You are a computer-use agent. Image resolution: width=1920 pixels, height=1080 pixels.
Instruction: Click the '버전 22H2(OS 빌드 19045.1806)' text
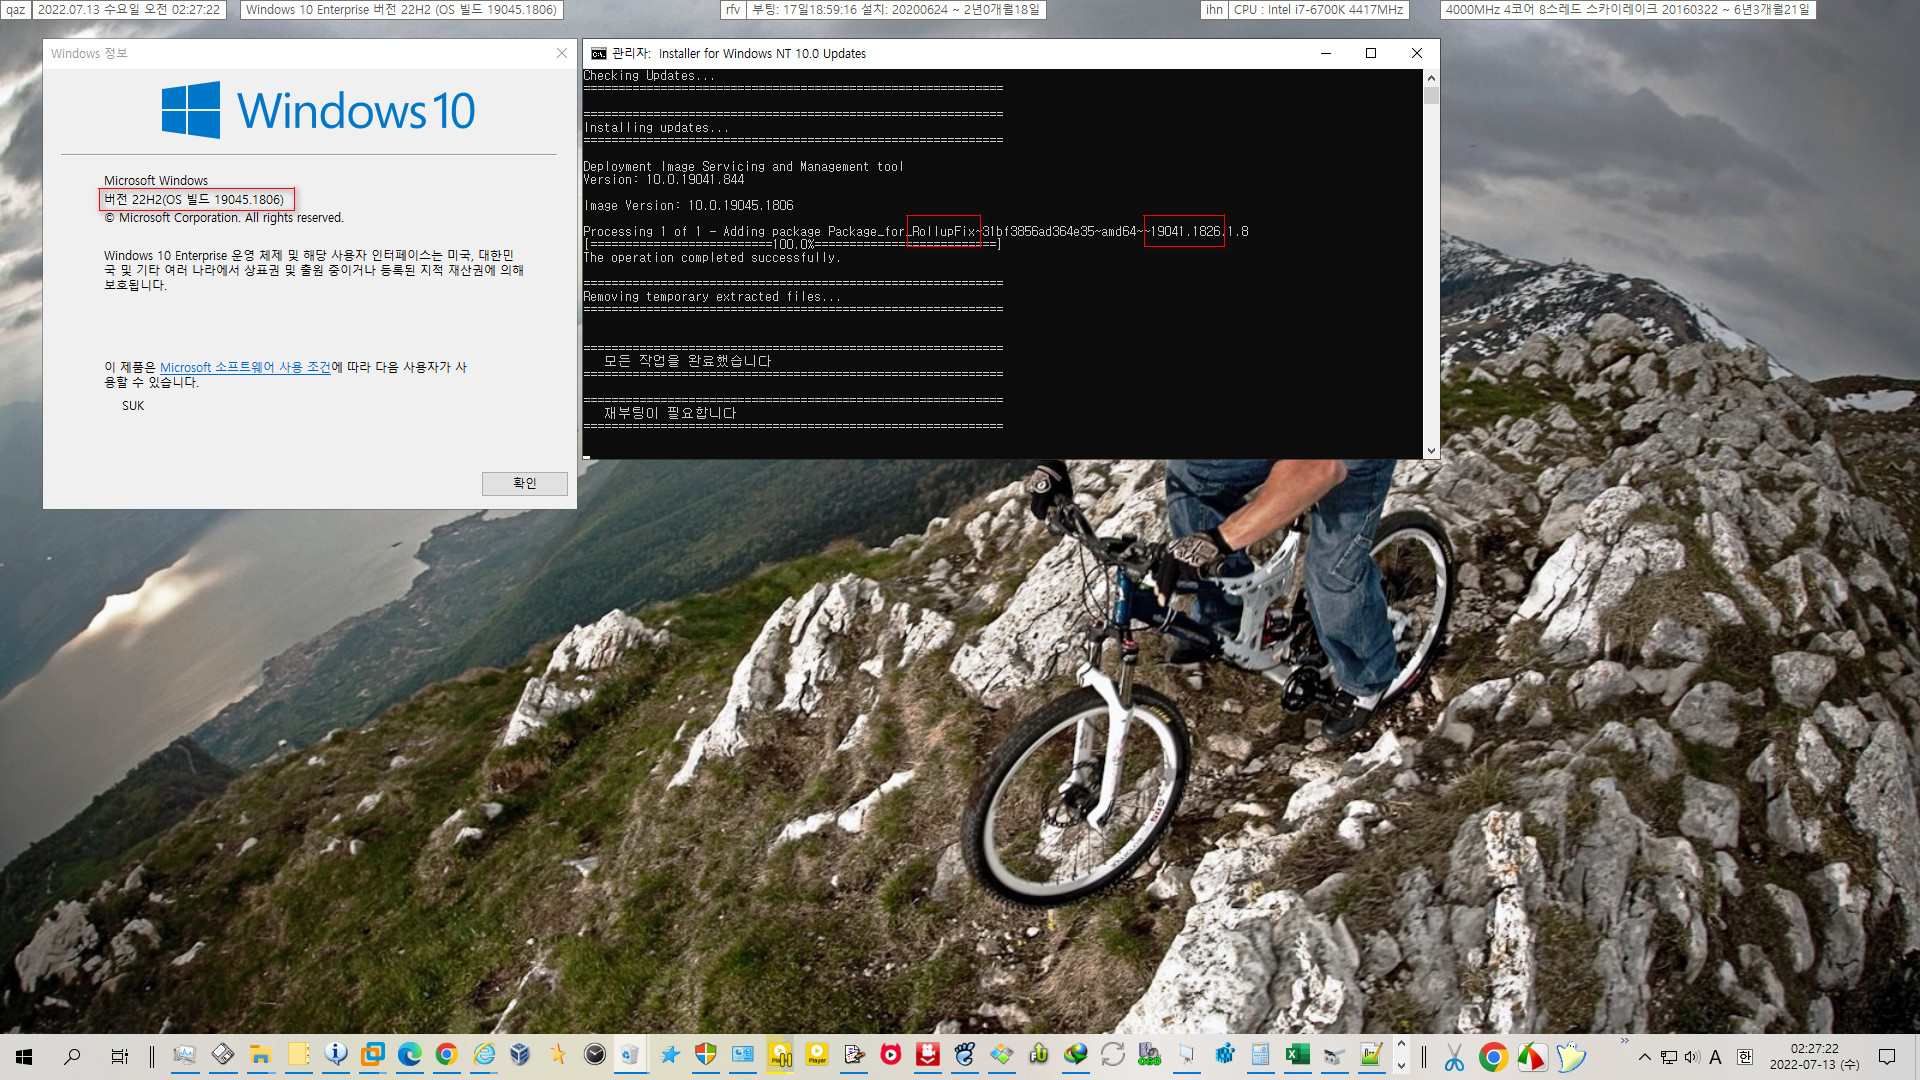[195, 199]
